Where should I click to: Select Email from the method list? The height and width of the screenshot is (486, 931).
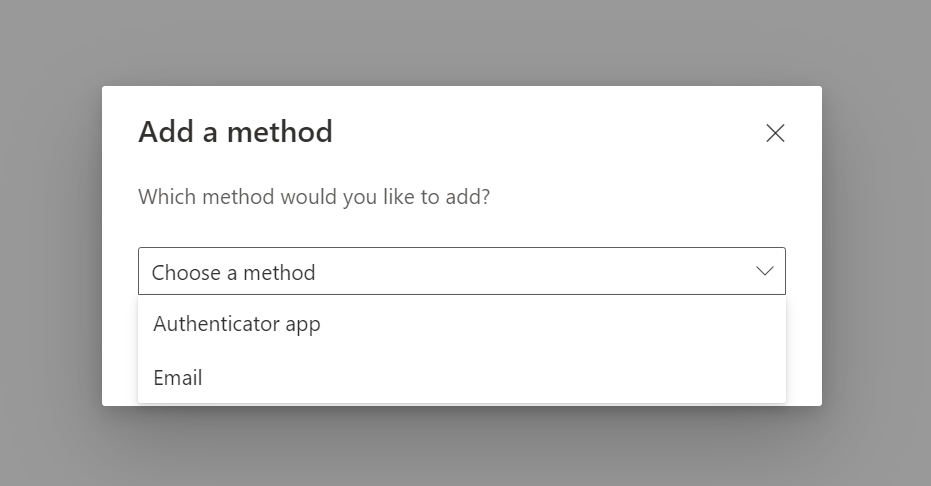(x=462, y=377)
